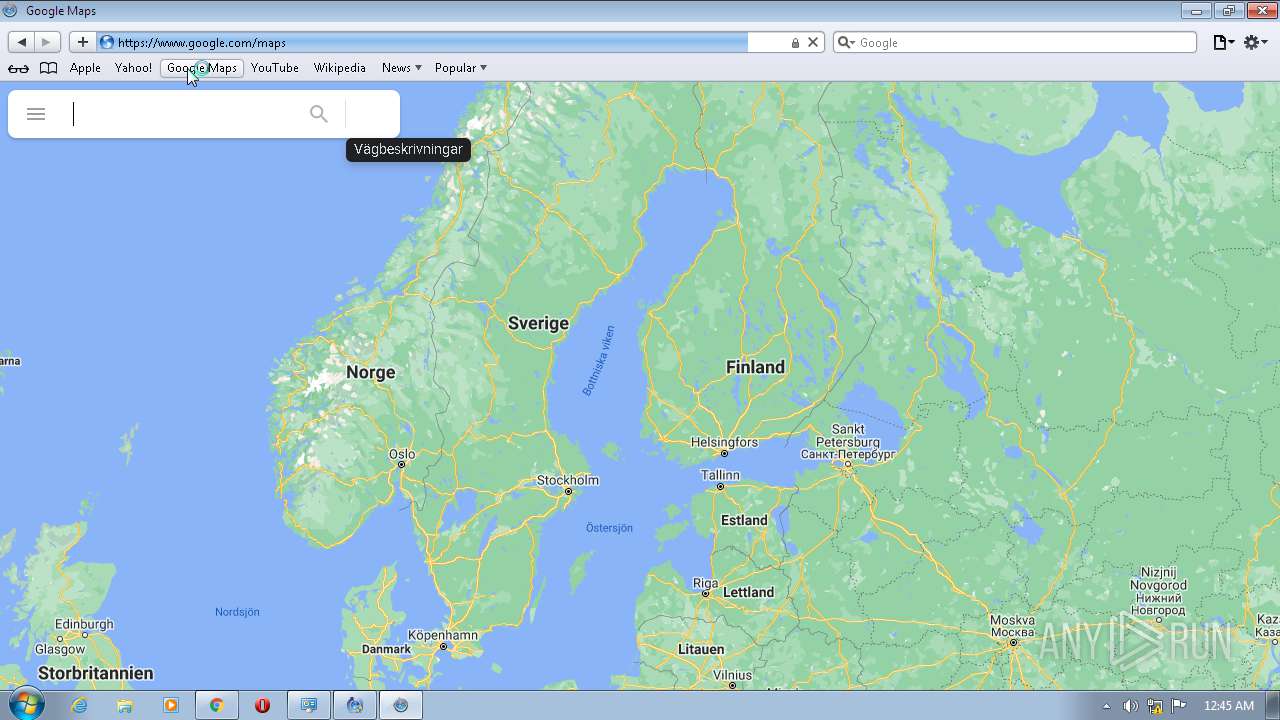The width and height of the screenshot is (1280, 720).
Task: Expand the Popular bookmarks dropdown
Action: 461,68
